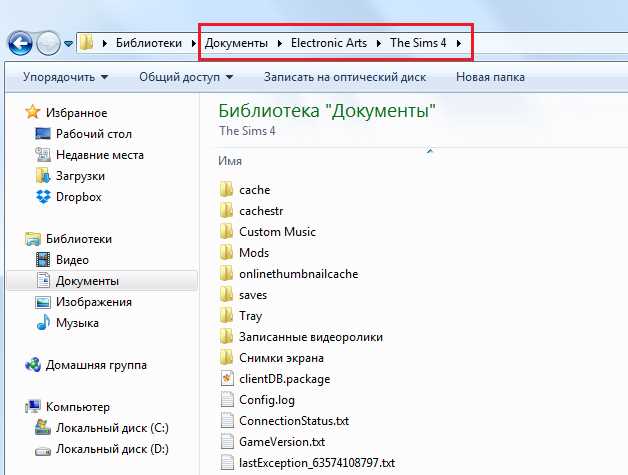Select Избранное star icon in sidebar
Viewport: 628px width, 475px height.
pos(32,112)
